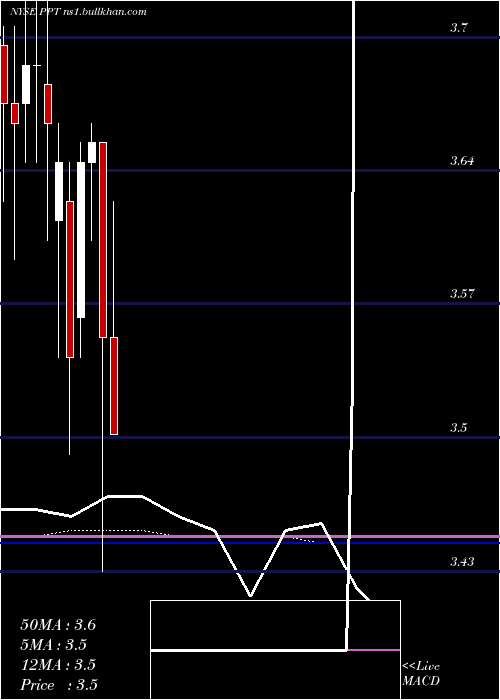Click the 3.64 price axis label
500x700 pixels.
(462, 161)
